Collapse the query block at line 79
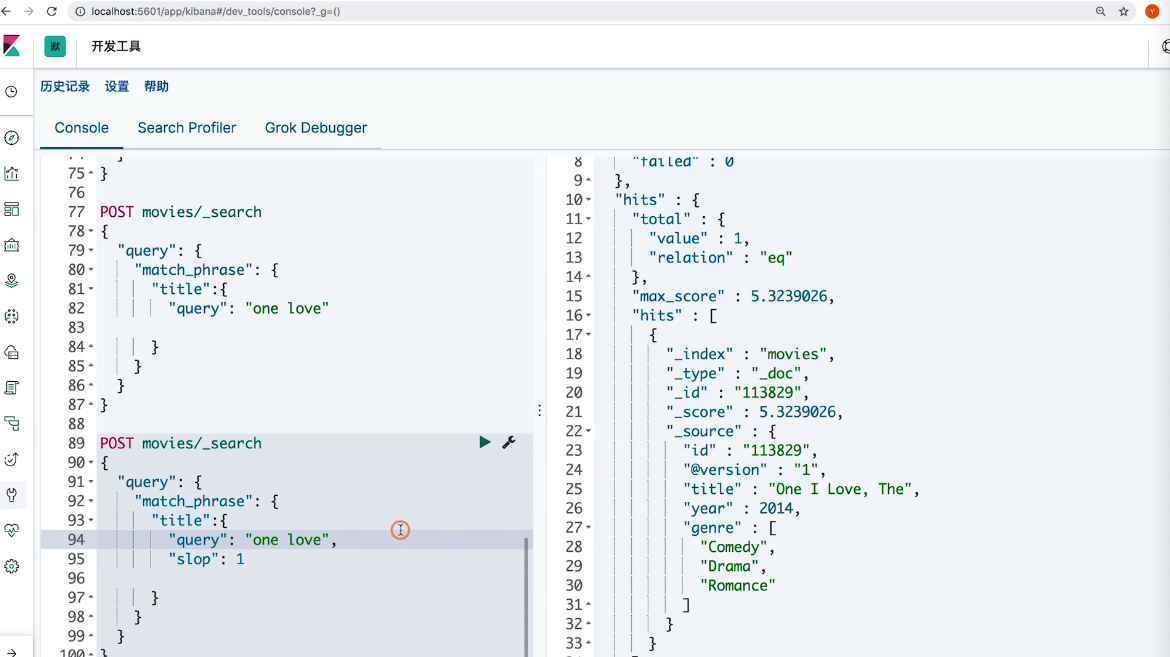The height and width of the screenshot is (657, 1170). [91, 251]
